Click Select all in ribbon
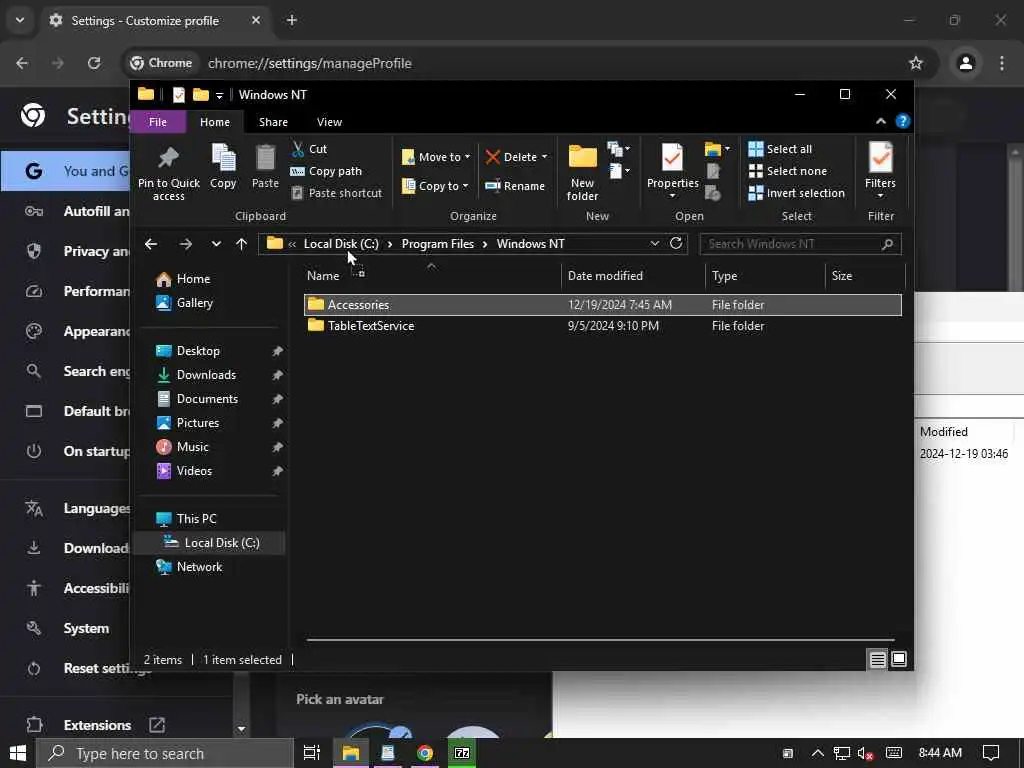Viewport: 1024px width, 768px height. (780, 149)
